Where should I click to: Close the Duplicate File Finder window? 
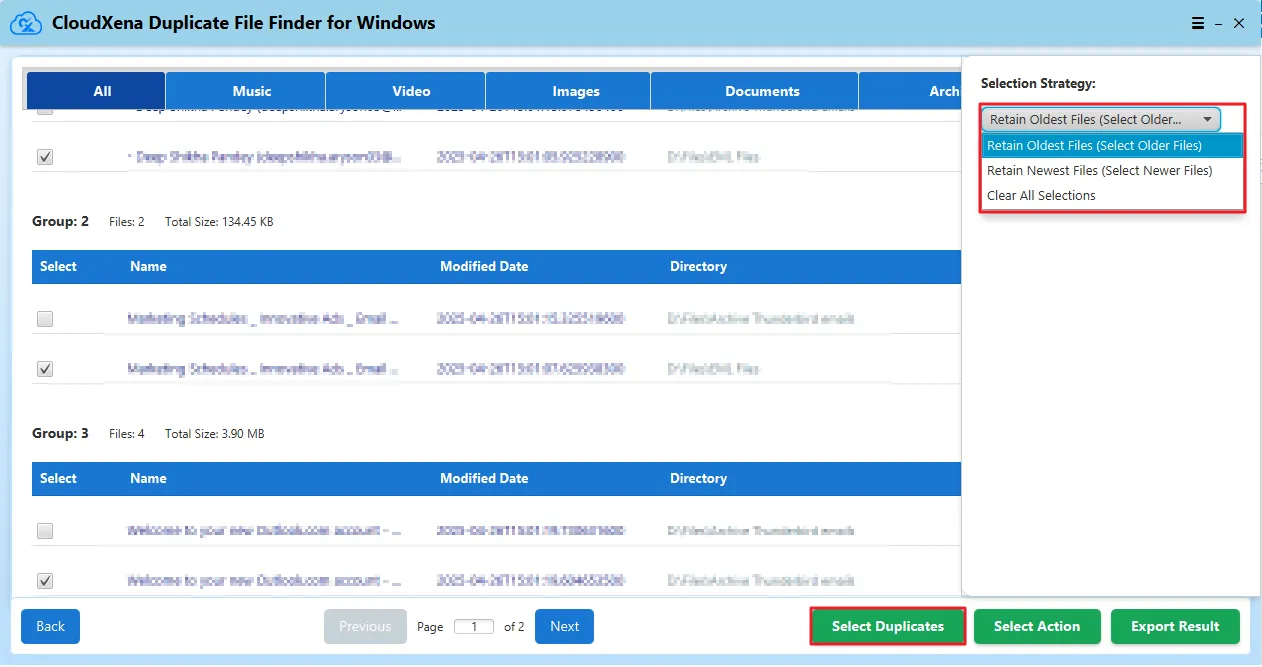click(1239, 23)
